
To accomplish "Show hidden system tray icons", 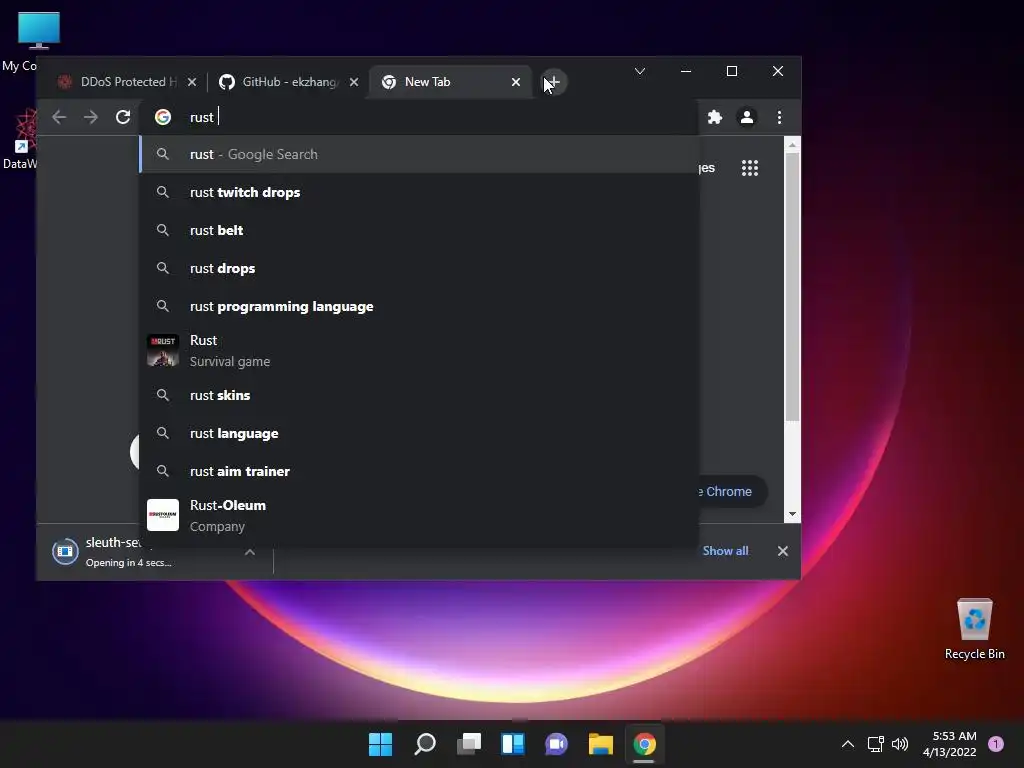I will pos(848,744).
